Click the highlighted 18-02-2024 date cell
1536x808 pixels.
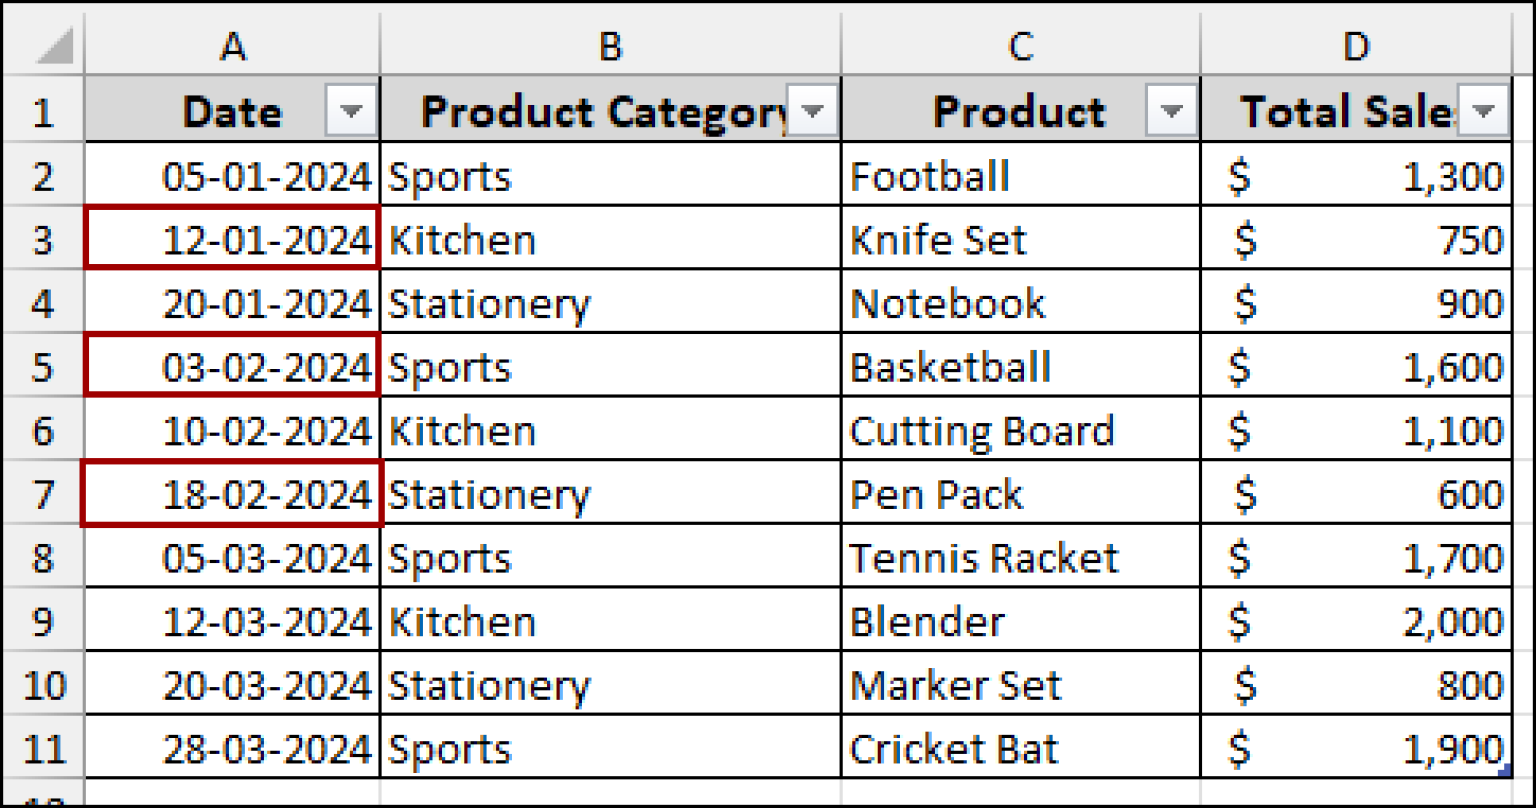[232, 493]
